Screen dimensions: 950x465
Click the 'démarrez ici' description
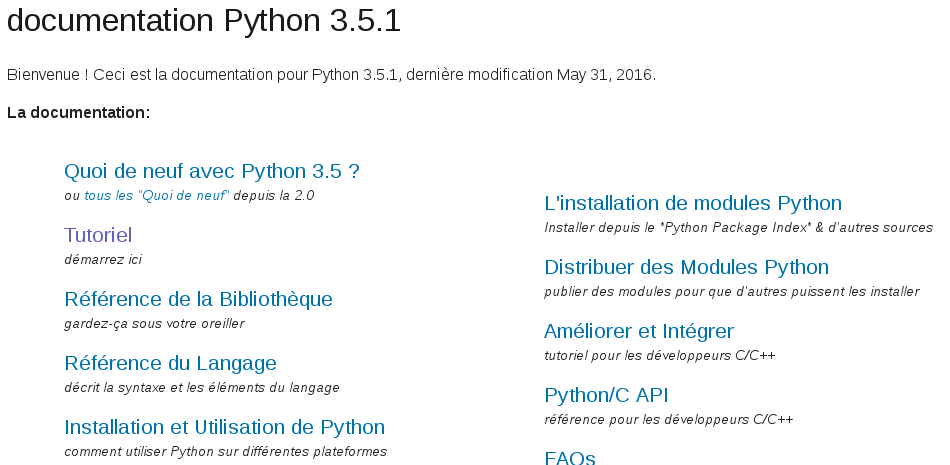tap(103, 259)
